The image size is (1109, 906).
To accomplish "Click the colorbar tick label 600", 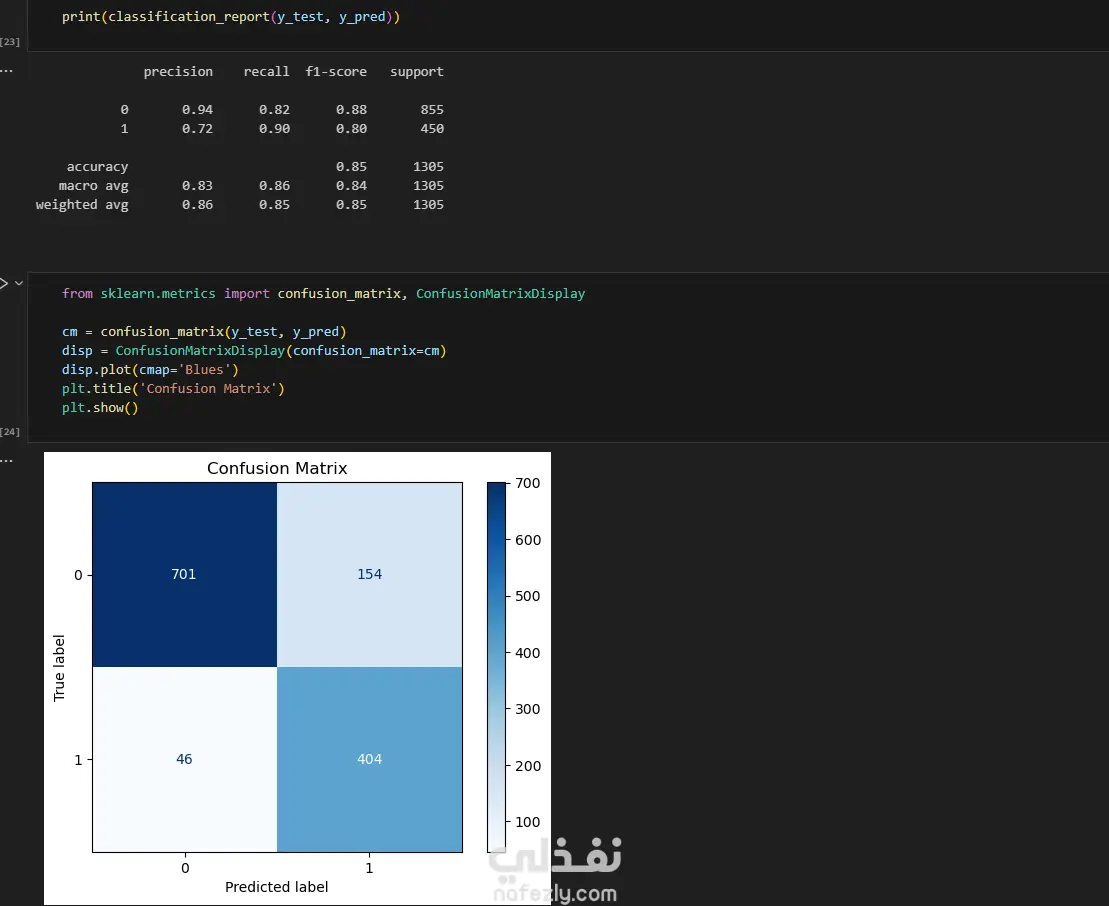I will [x=528, y=540].
